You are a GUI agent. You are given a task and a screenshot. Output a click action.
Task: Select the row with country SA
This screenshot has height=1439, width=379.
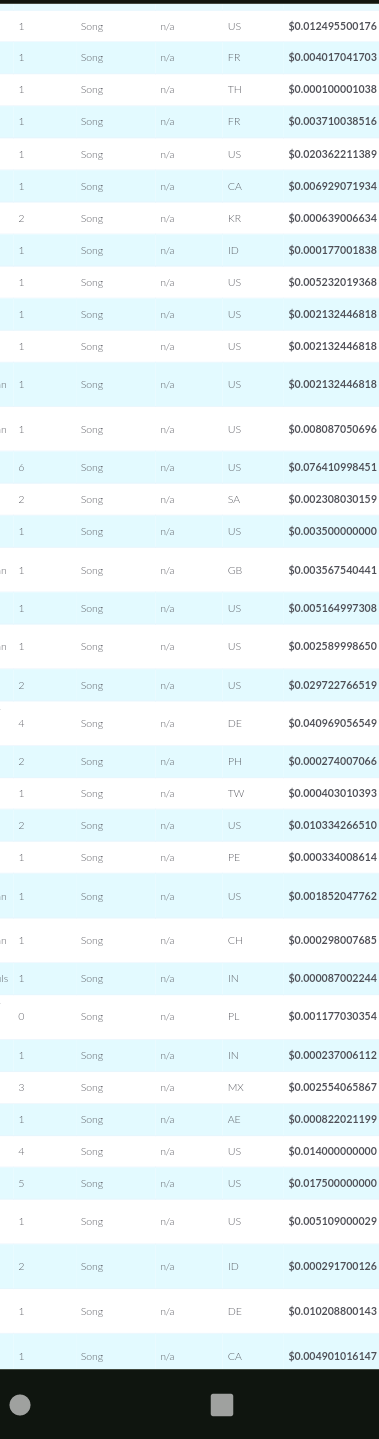coord(189,499)
